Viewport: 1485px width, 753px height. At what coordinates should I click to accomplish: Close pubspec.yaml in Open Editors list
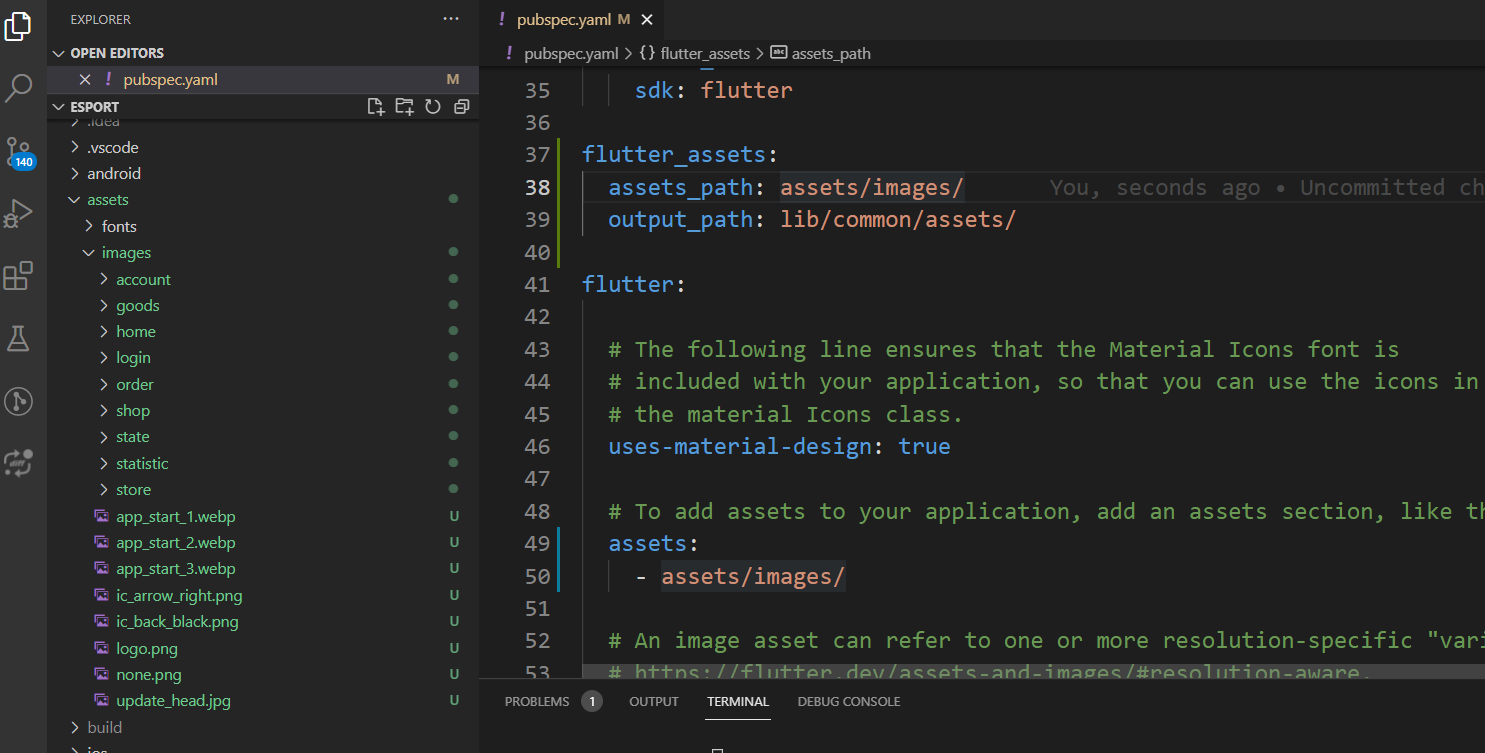85,79
